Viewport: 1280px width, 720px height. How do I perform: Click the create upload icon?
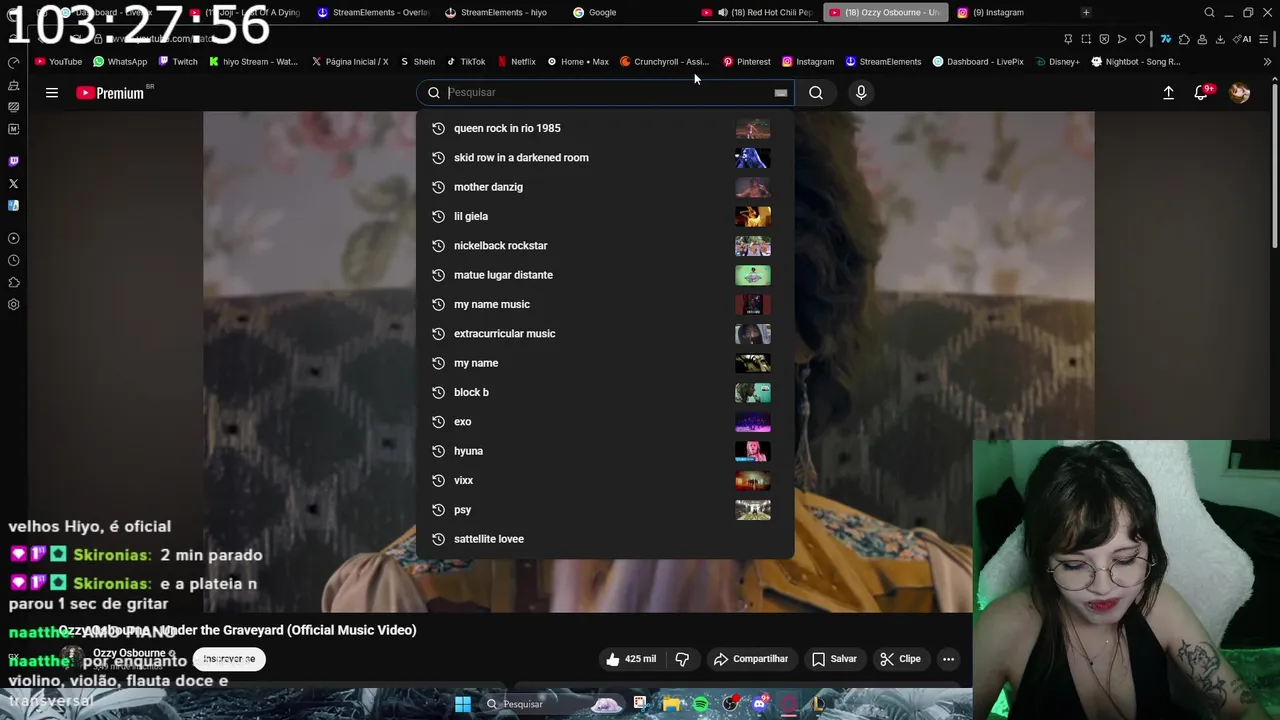[1168, 93]
